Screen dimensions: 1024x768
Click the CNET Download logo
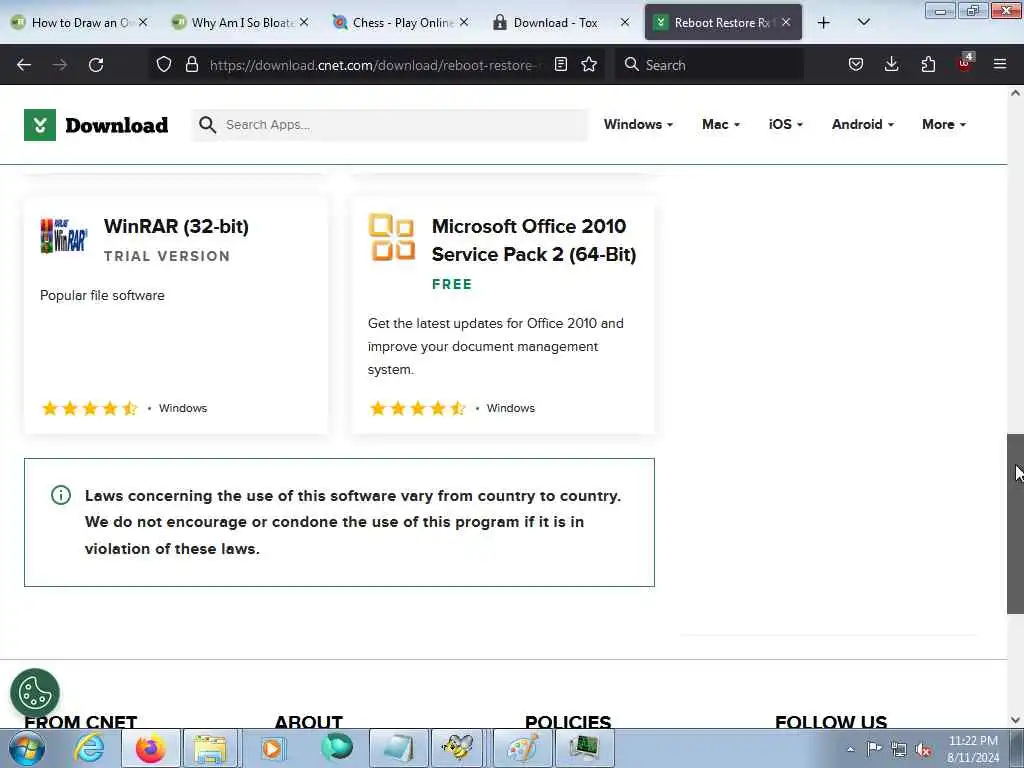[x=96, y=125]
